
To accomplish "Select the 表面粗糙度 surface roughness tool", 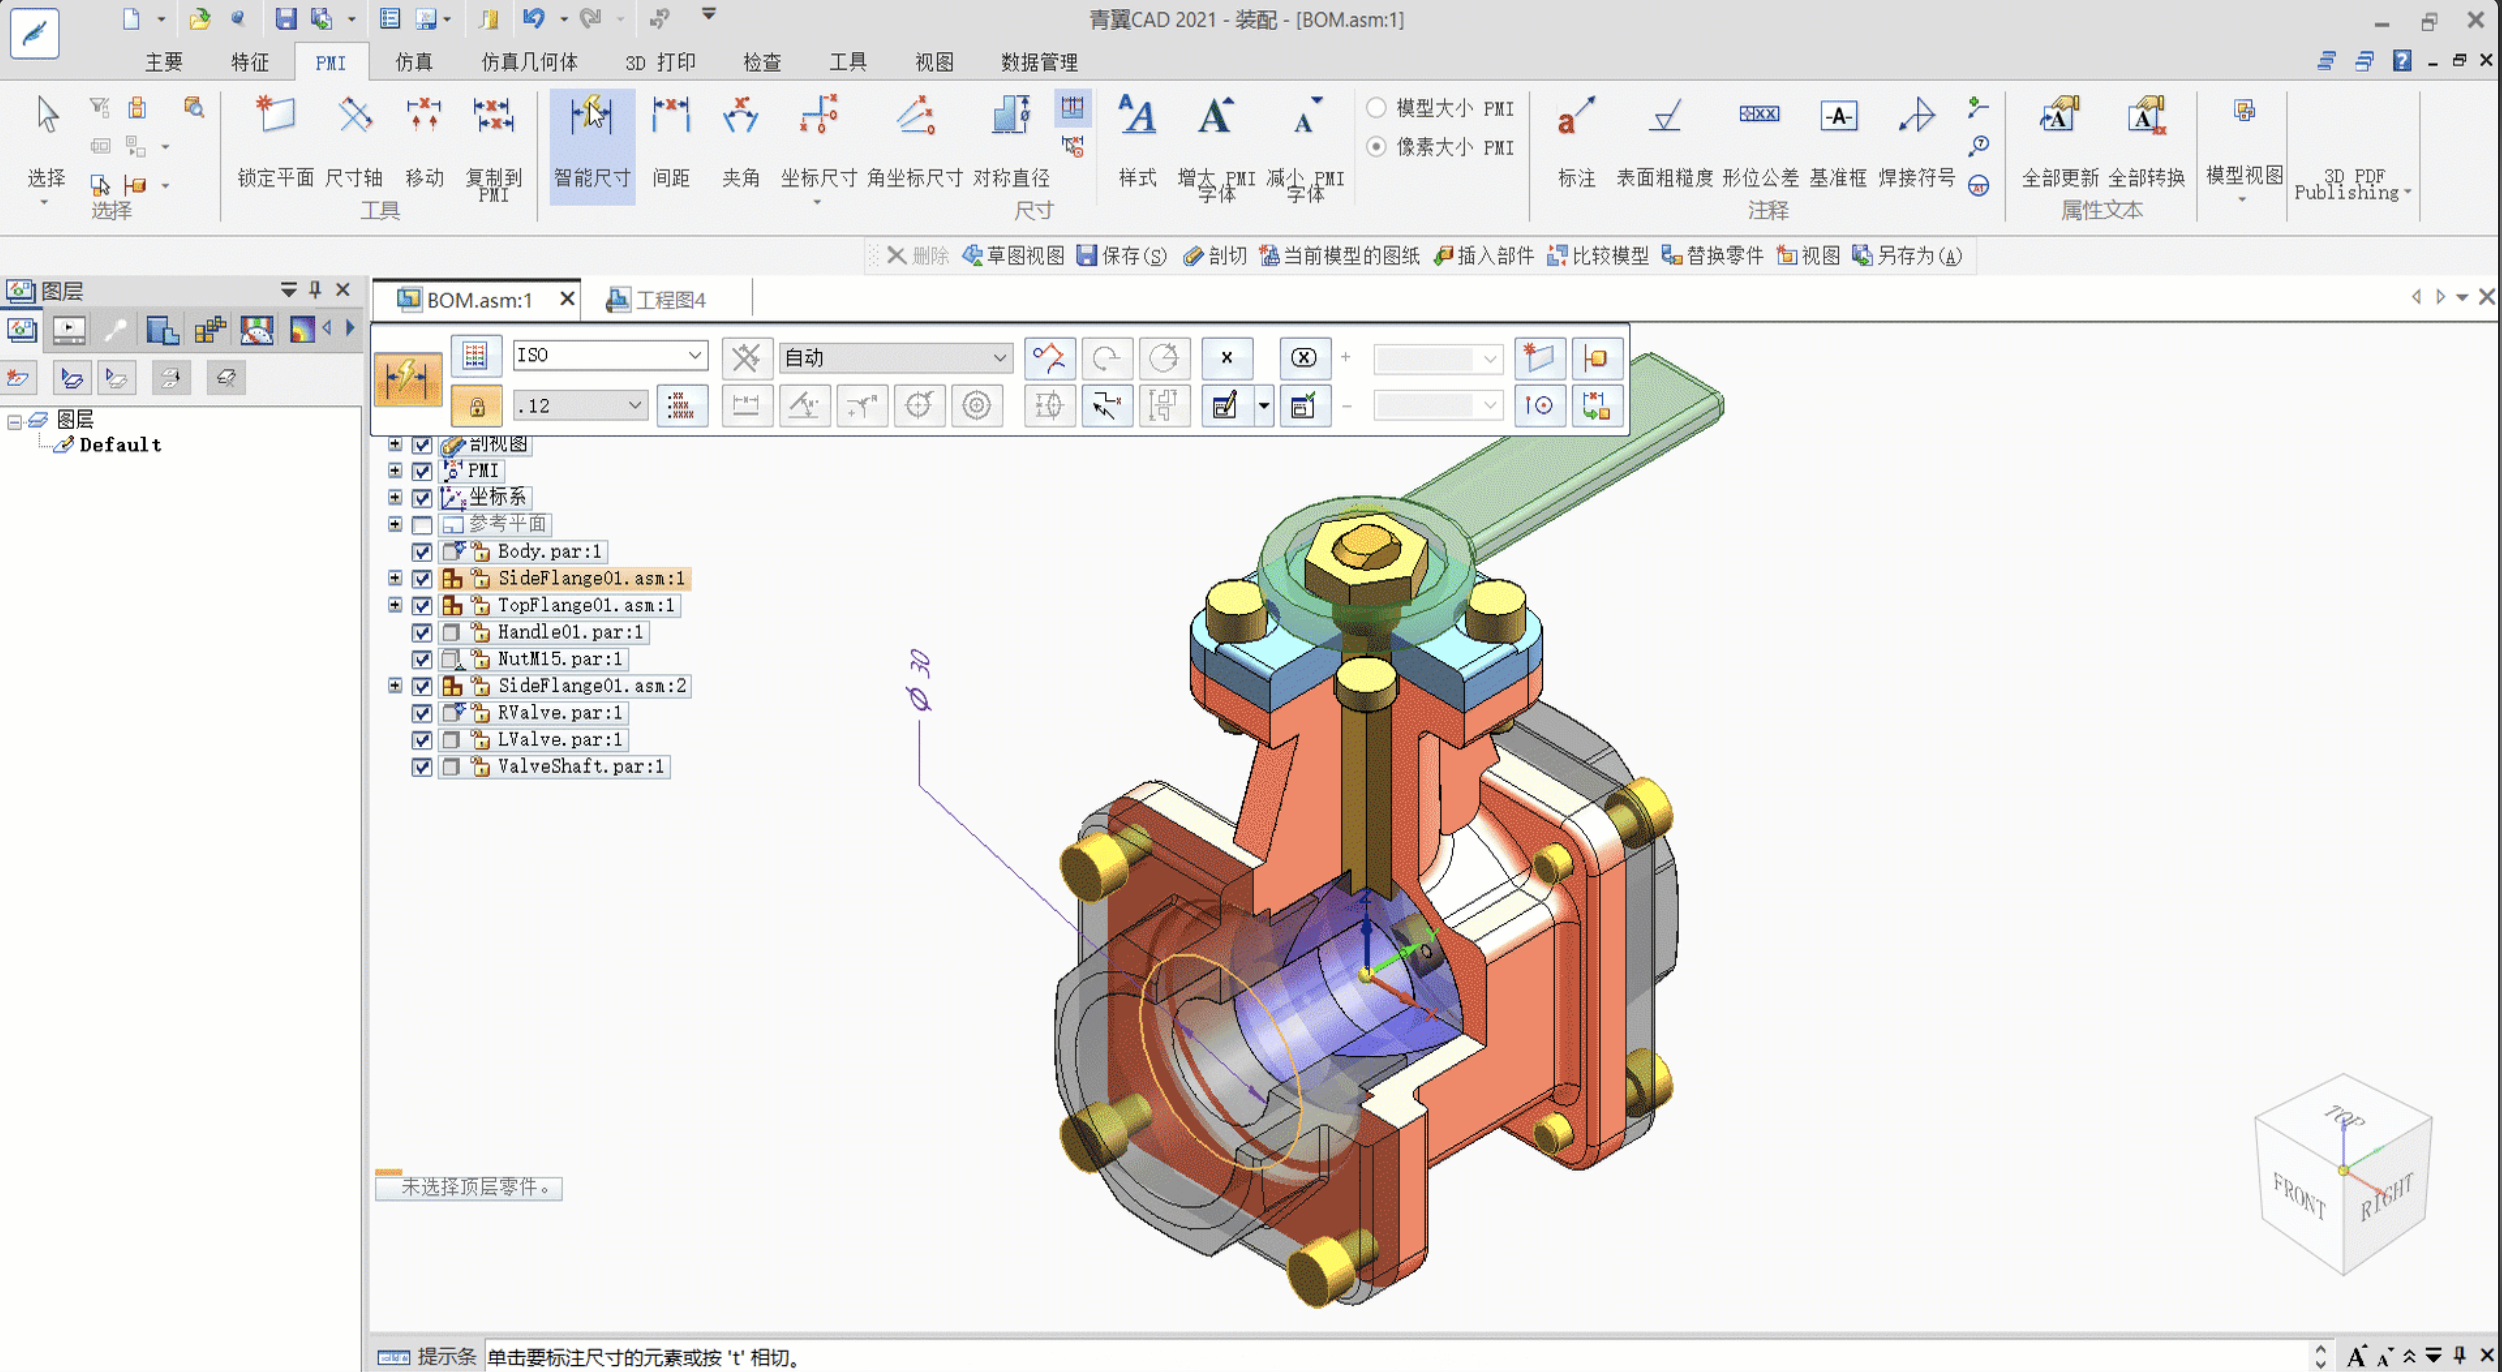I will tap(1665, 143).
